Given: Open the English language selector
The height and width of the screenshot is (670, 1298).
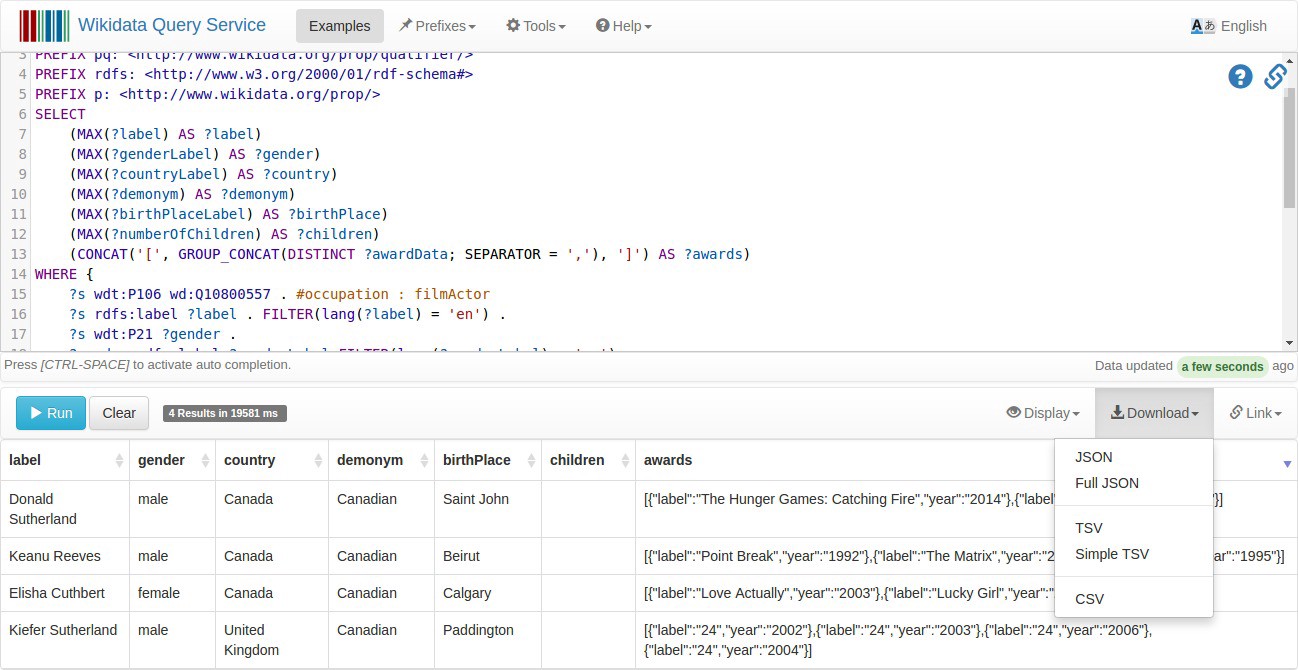Looking at the screenshot, I should (x=1229, y=26).
